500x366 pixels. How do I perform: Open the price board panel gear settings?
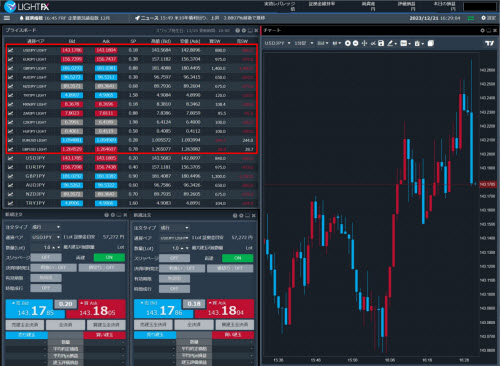pyautogui.click(x=244, y=30)
